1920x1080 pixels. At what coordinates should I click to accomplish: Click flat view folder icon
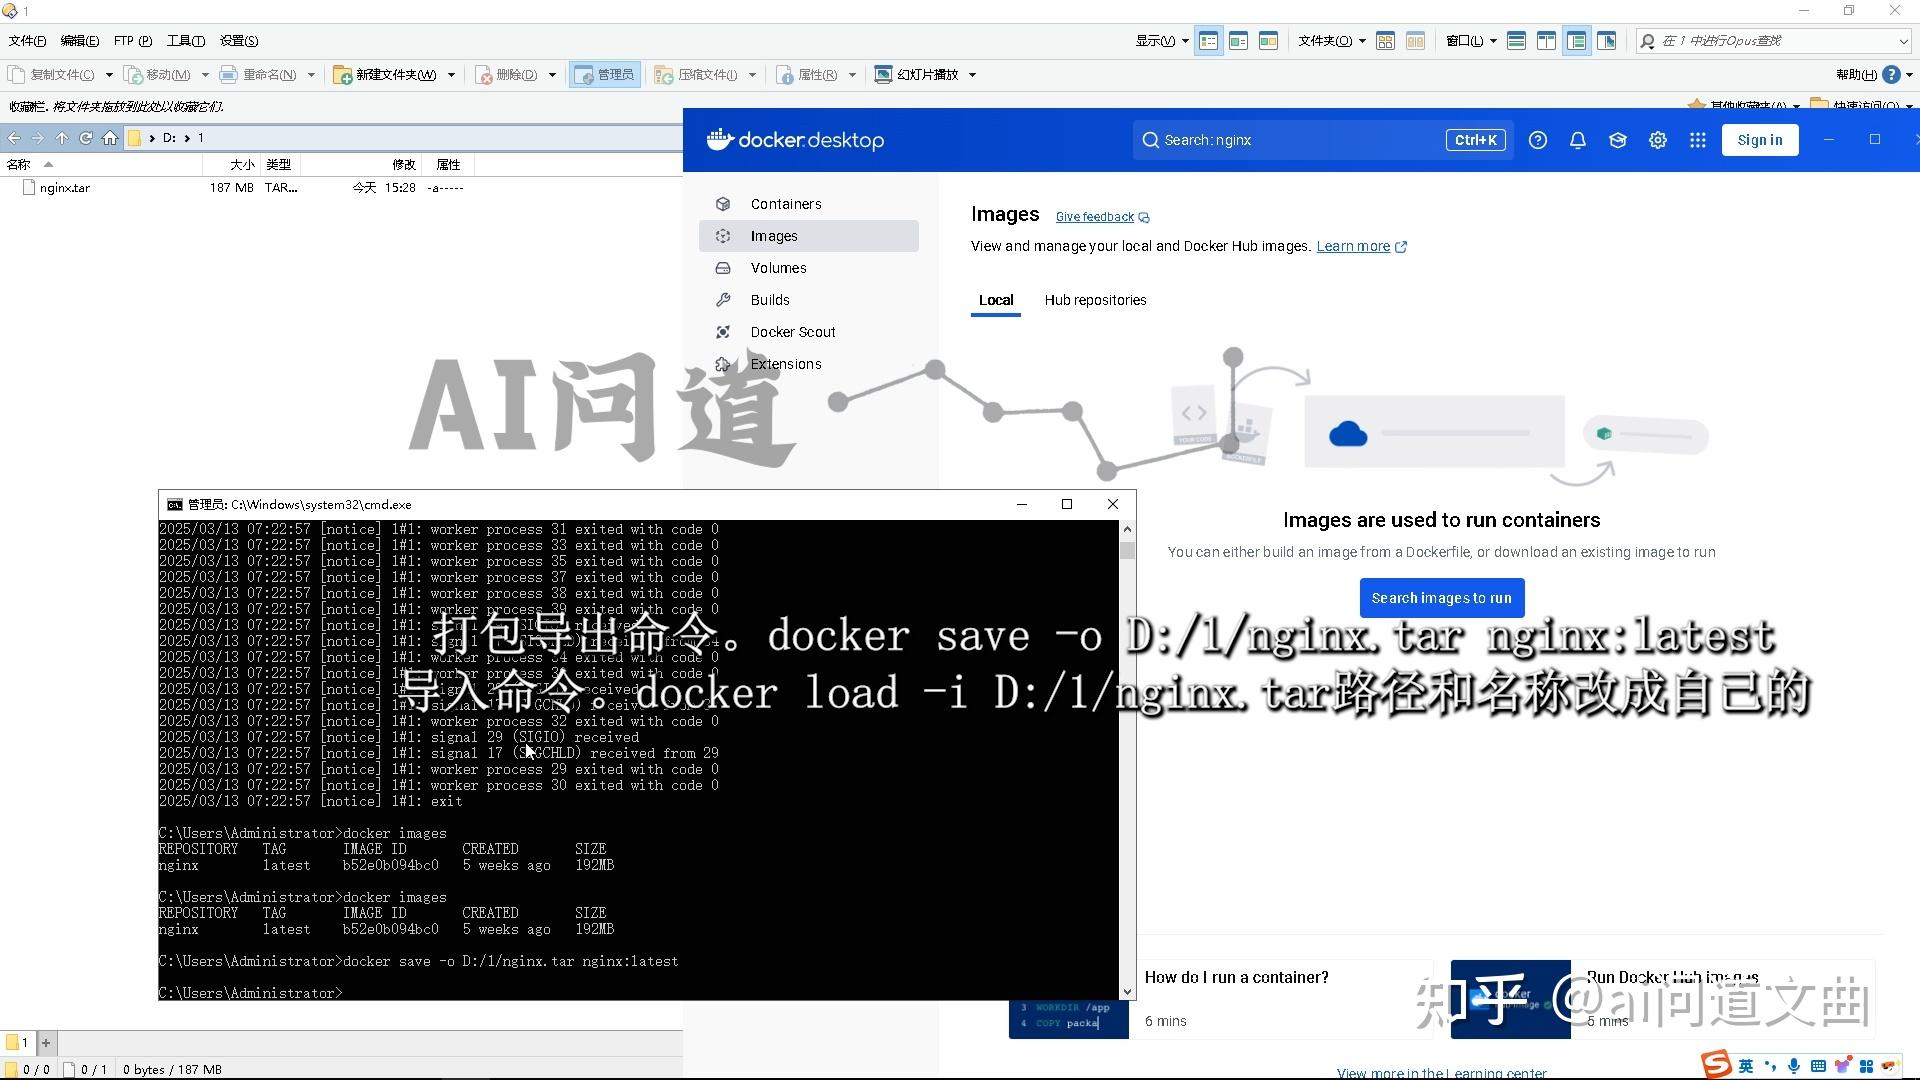click(x=1386, y=41)
